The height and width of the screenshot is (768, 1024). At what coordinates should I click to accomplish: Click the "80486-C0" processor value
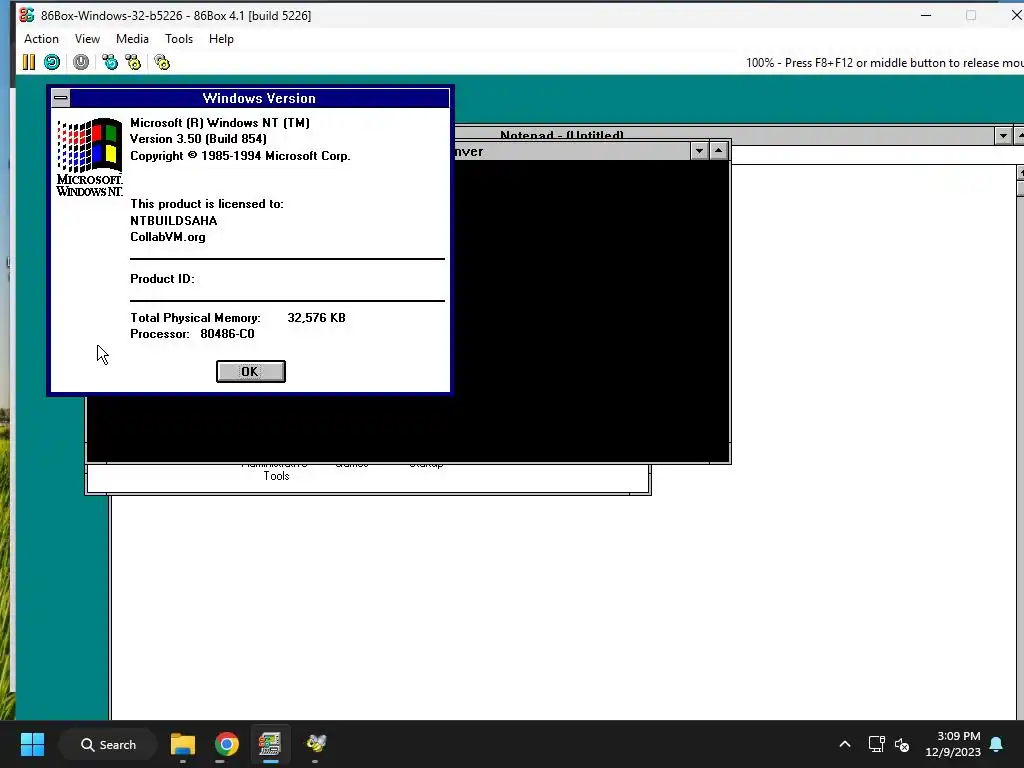click(227, 334)
